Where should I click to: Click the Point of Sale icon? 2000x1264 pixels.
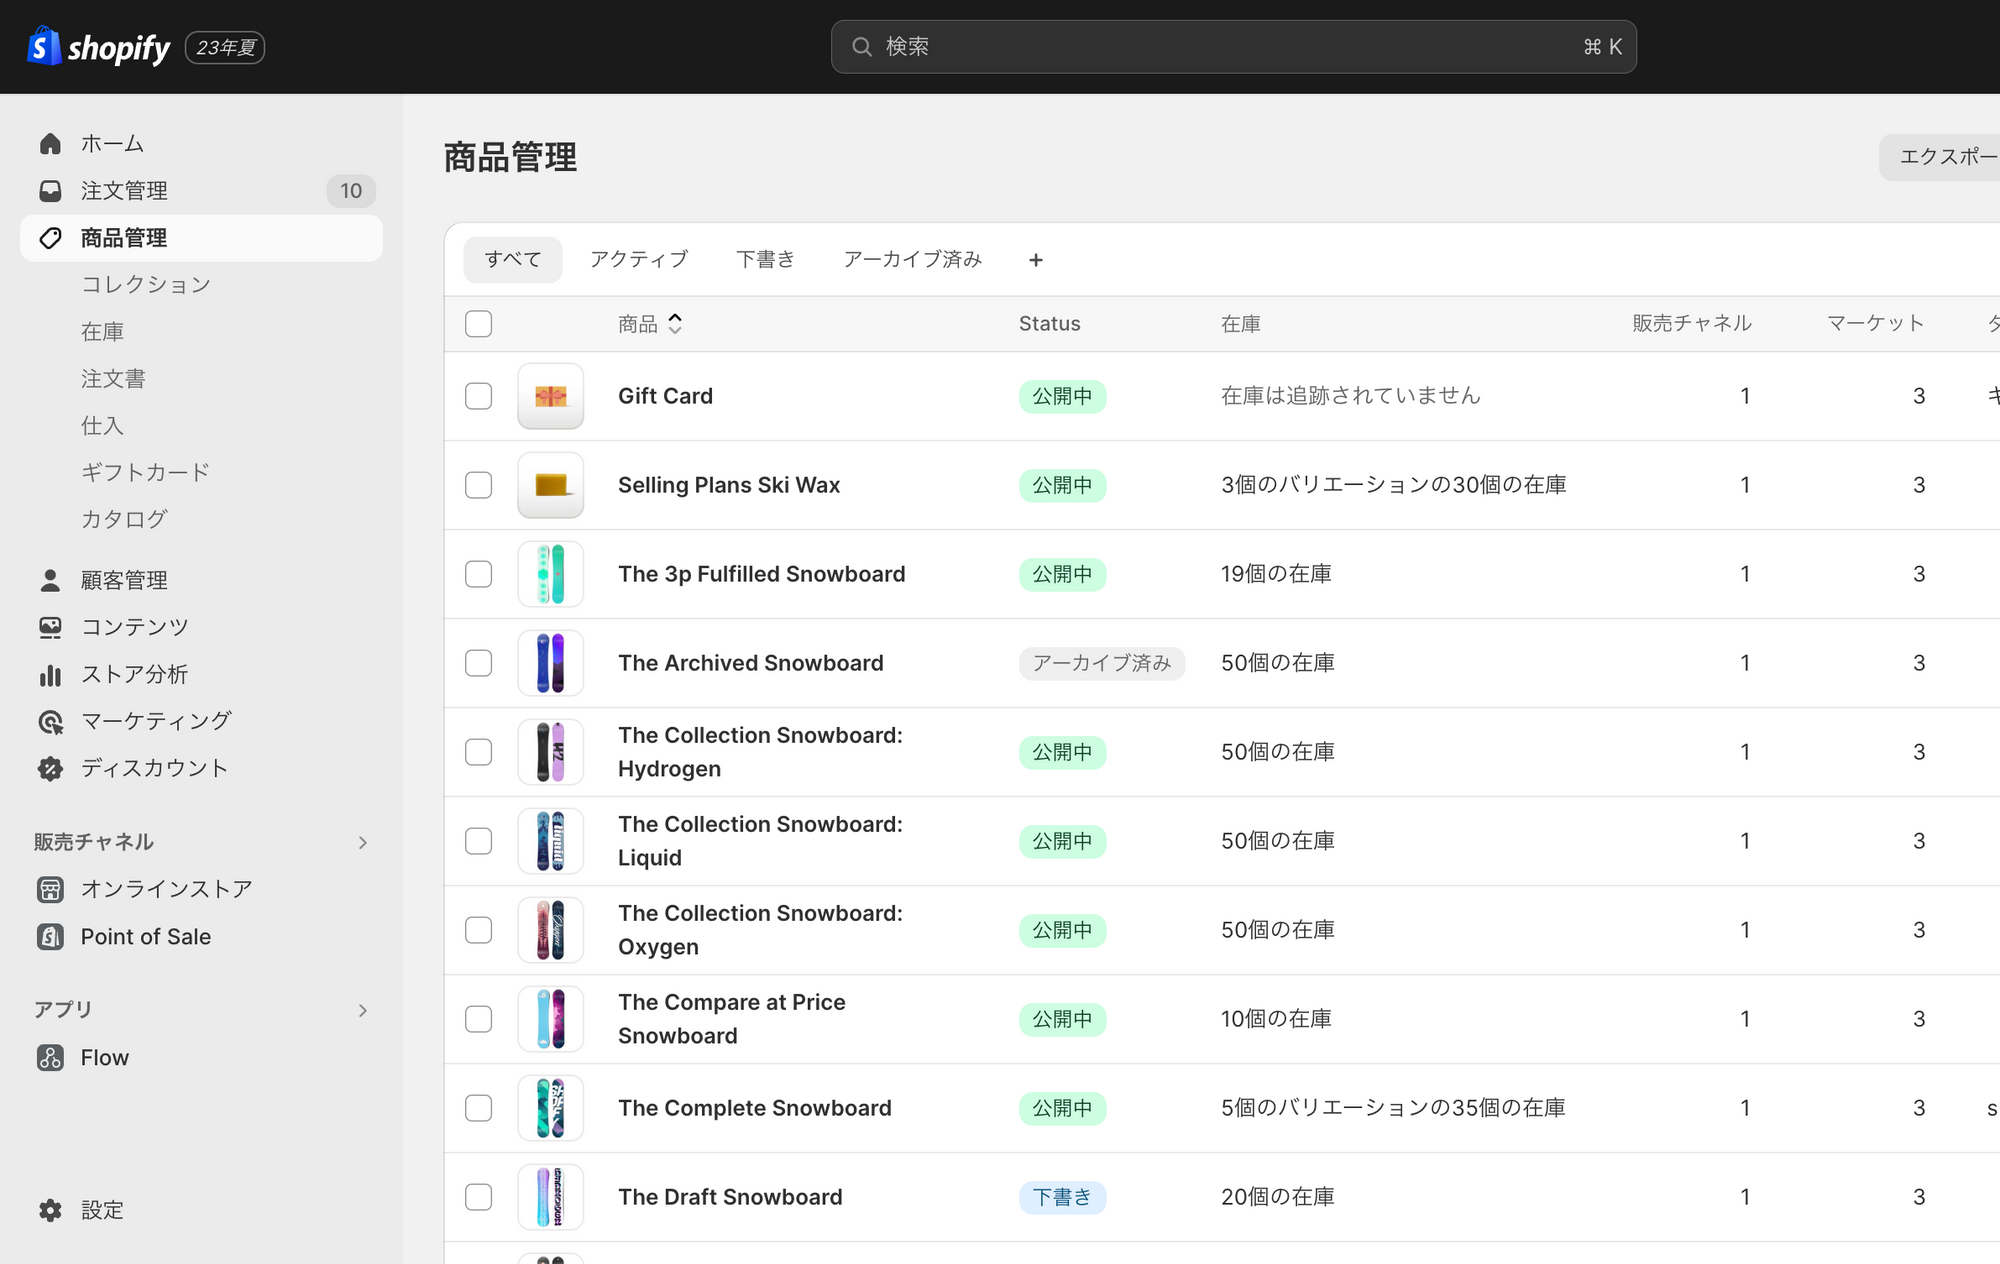[50, 937]
